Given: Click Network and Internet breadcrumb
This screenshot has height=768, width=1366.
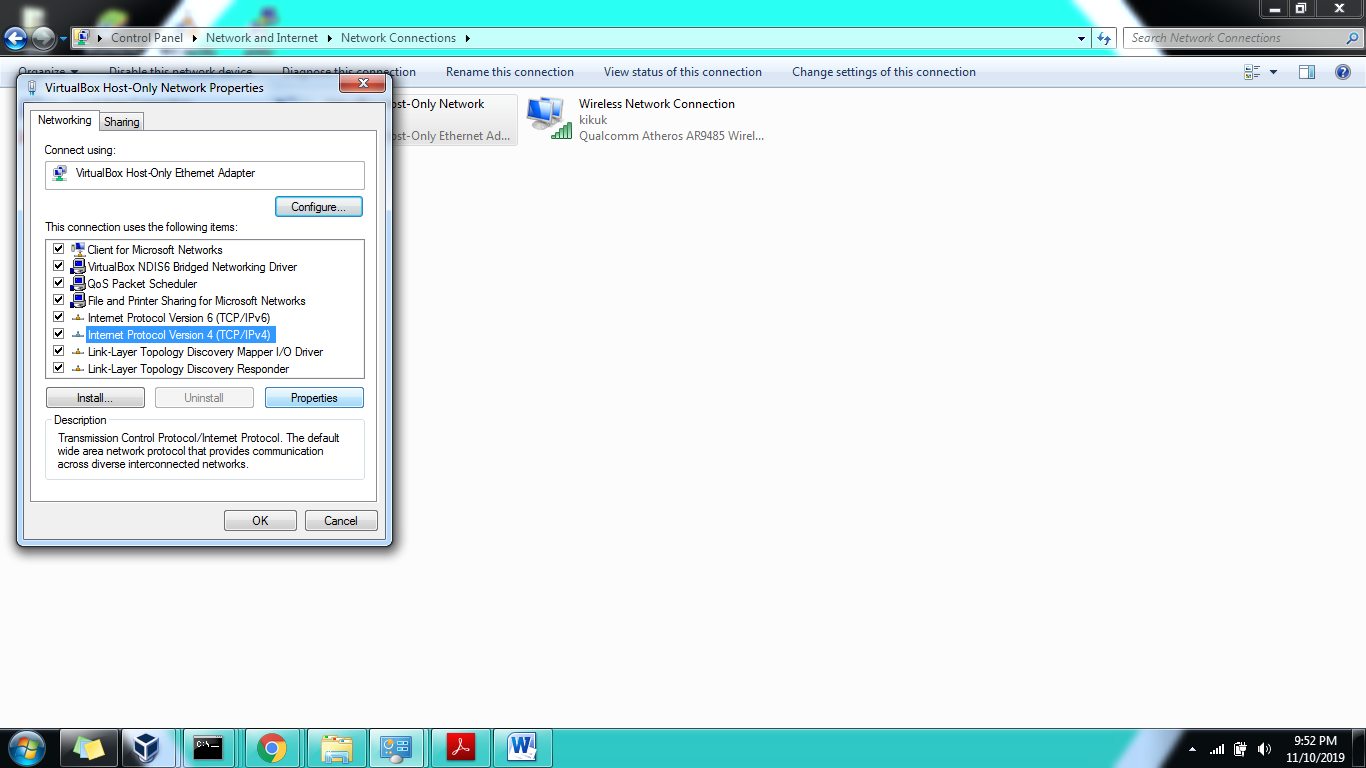Looking at the screenshot, I should click(262, 38).
